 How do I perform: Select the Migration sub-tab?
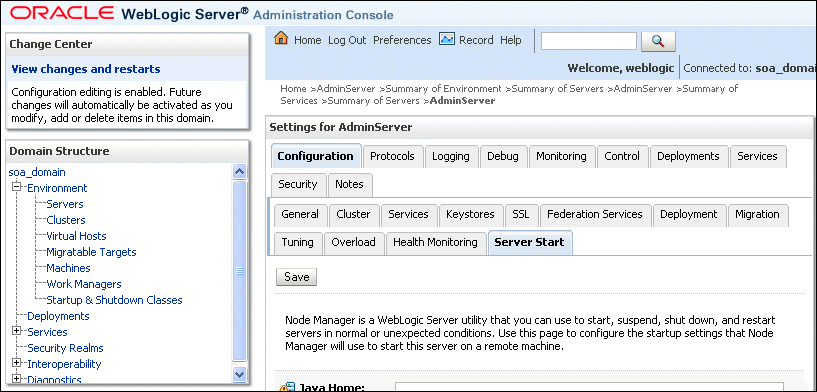click(758, 214)
